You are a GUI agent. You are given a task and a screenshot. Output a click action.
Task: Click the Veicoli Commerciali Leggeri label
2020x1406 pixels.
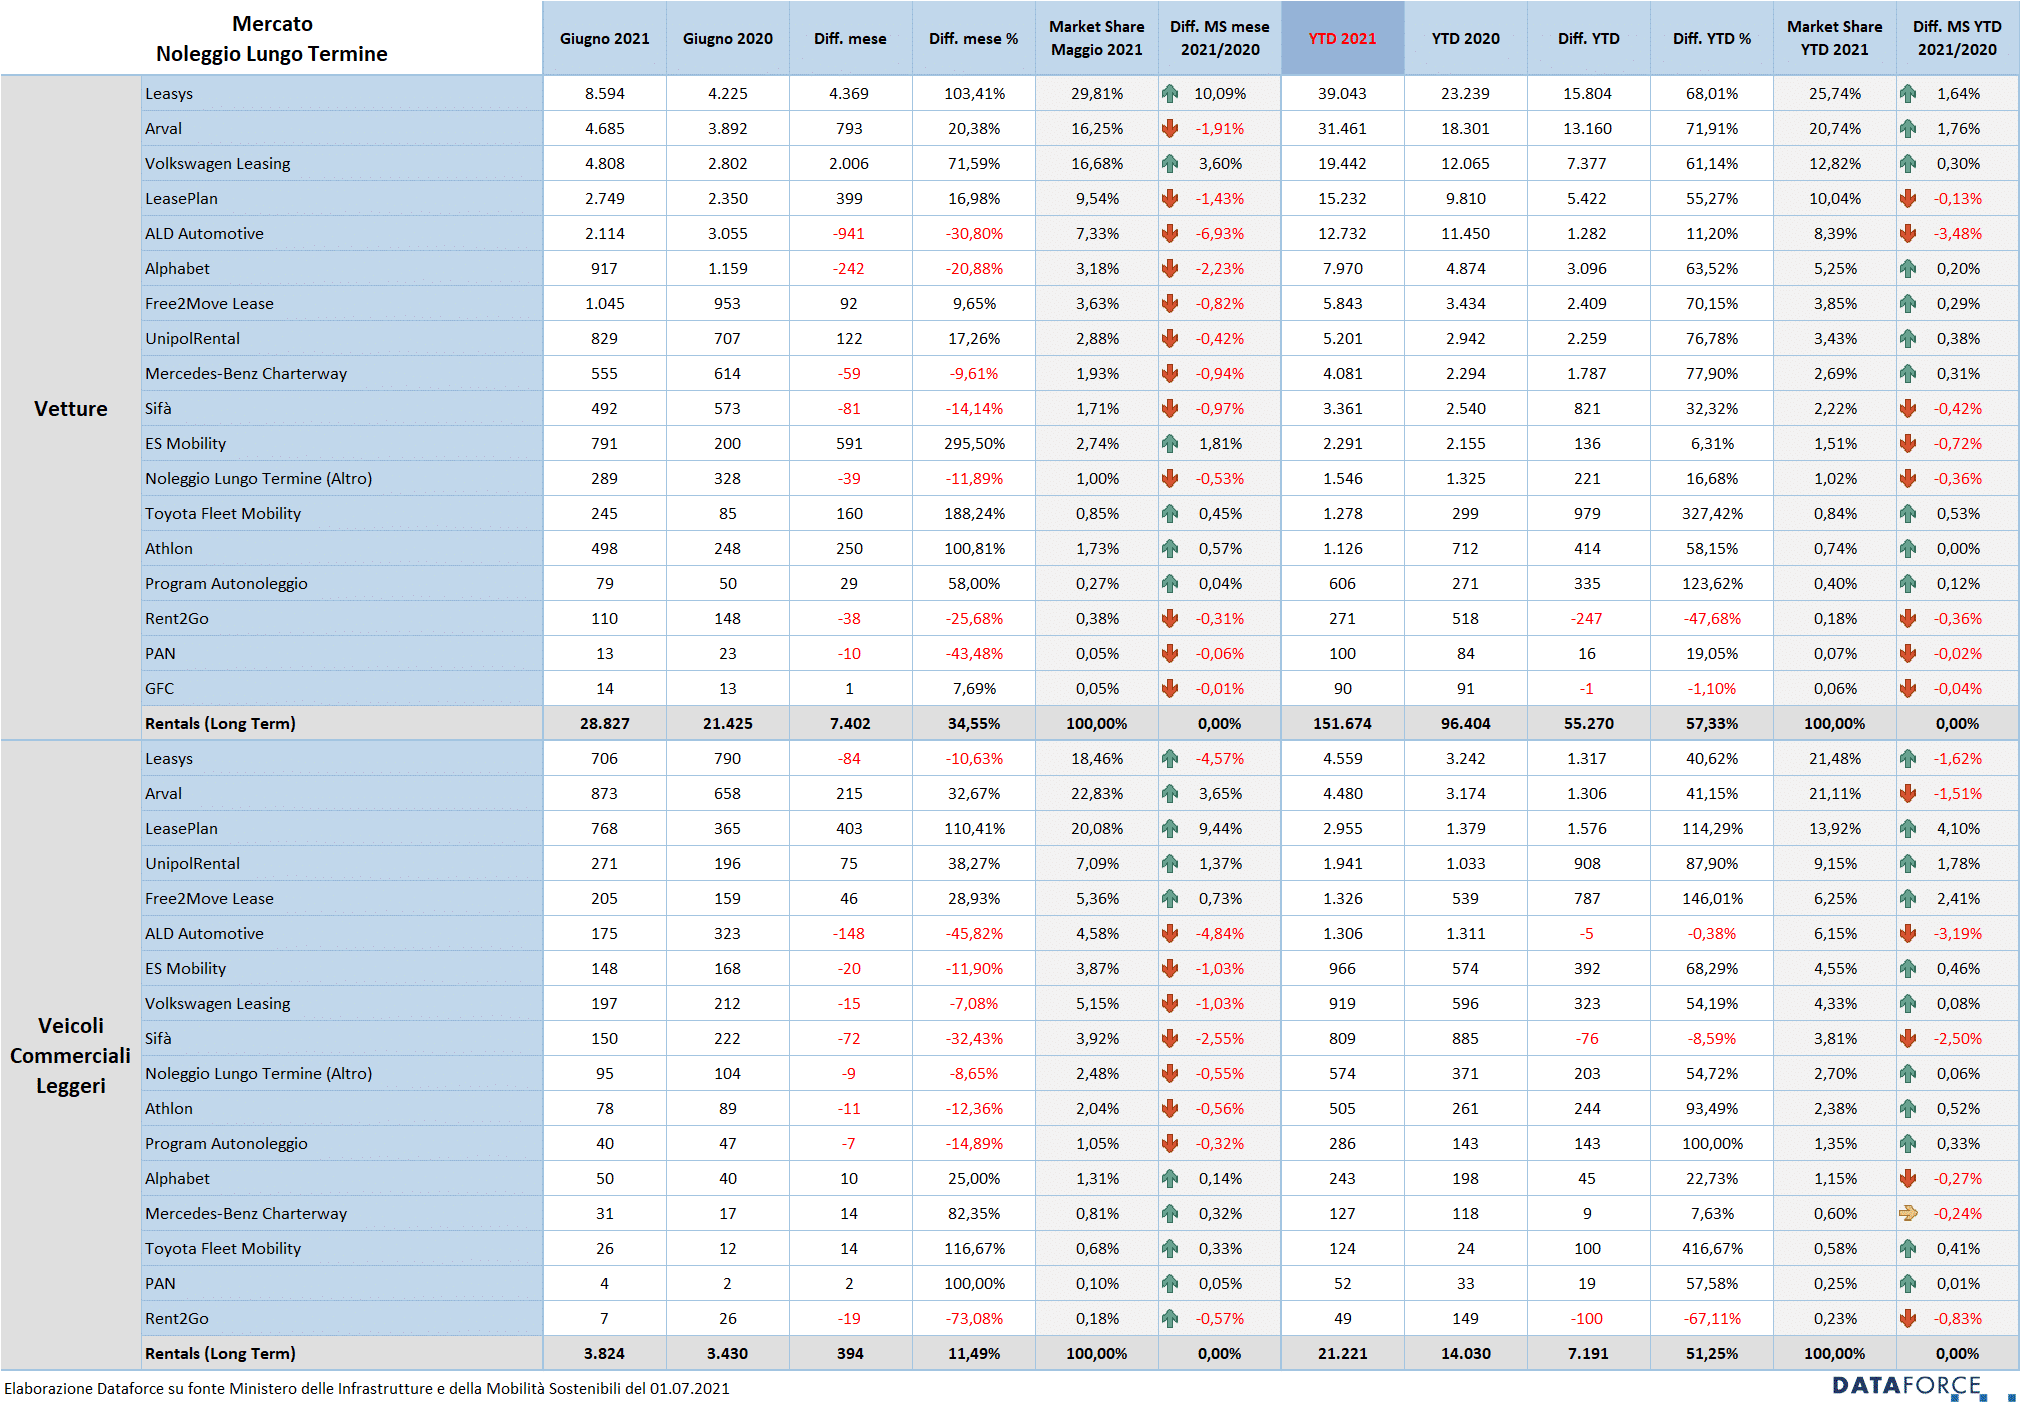tap(71, 1055)
